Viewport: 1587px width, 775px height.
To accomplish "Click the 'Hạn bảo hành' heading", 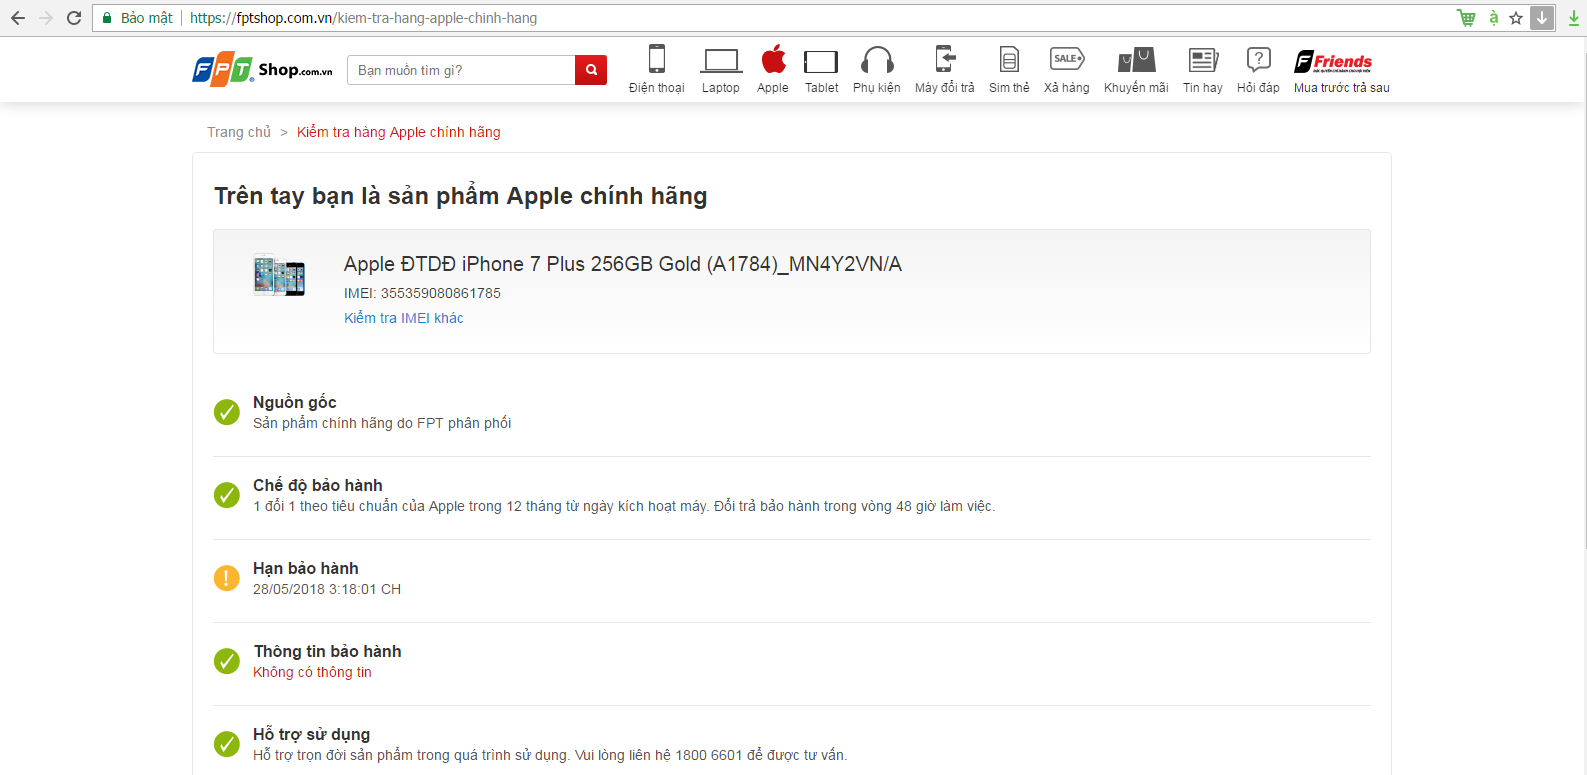I will 306,568.
